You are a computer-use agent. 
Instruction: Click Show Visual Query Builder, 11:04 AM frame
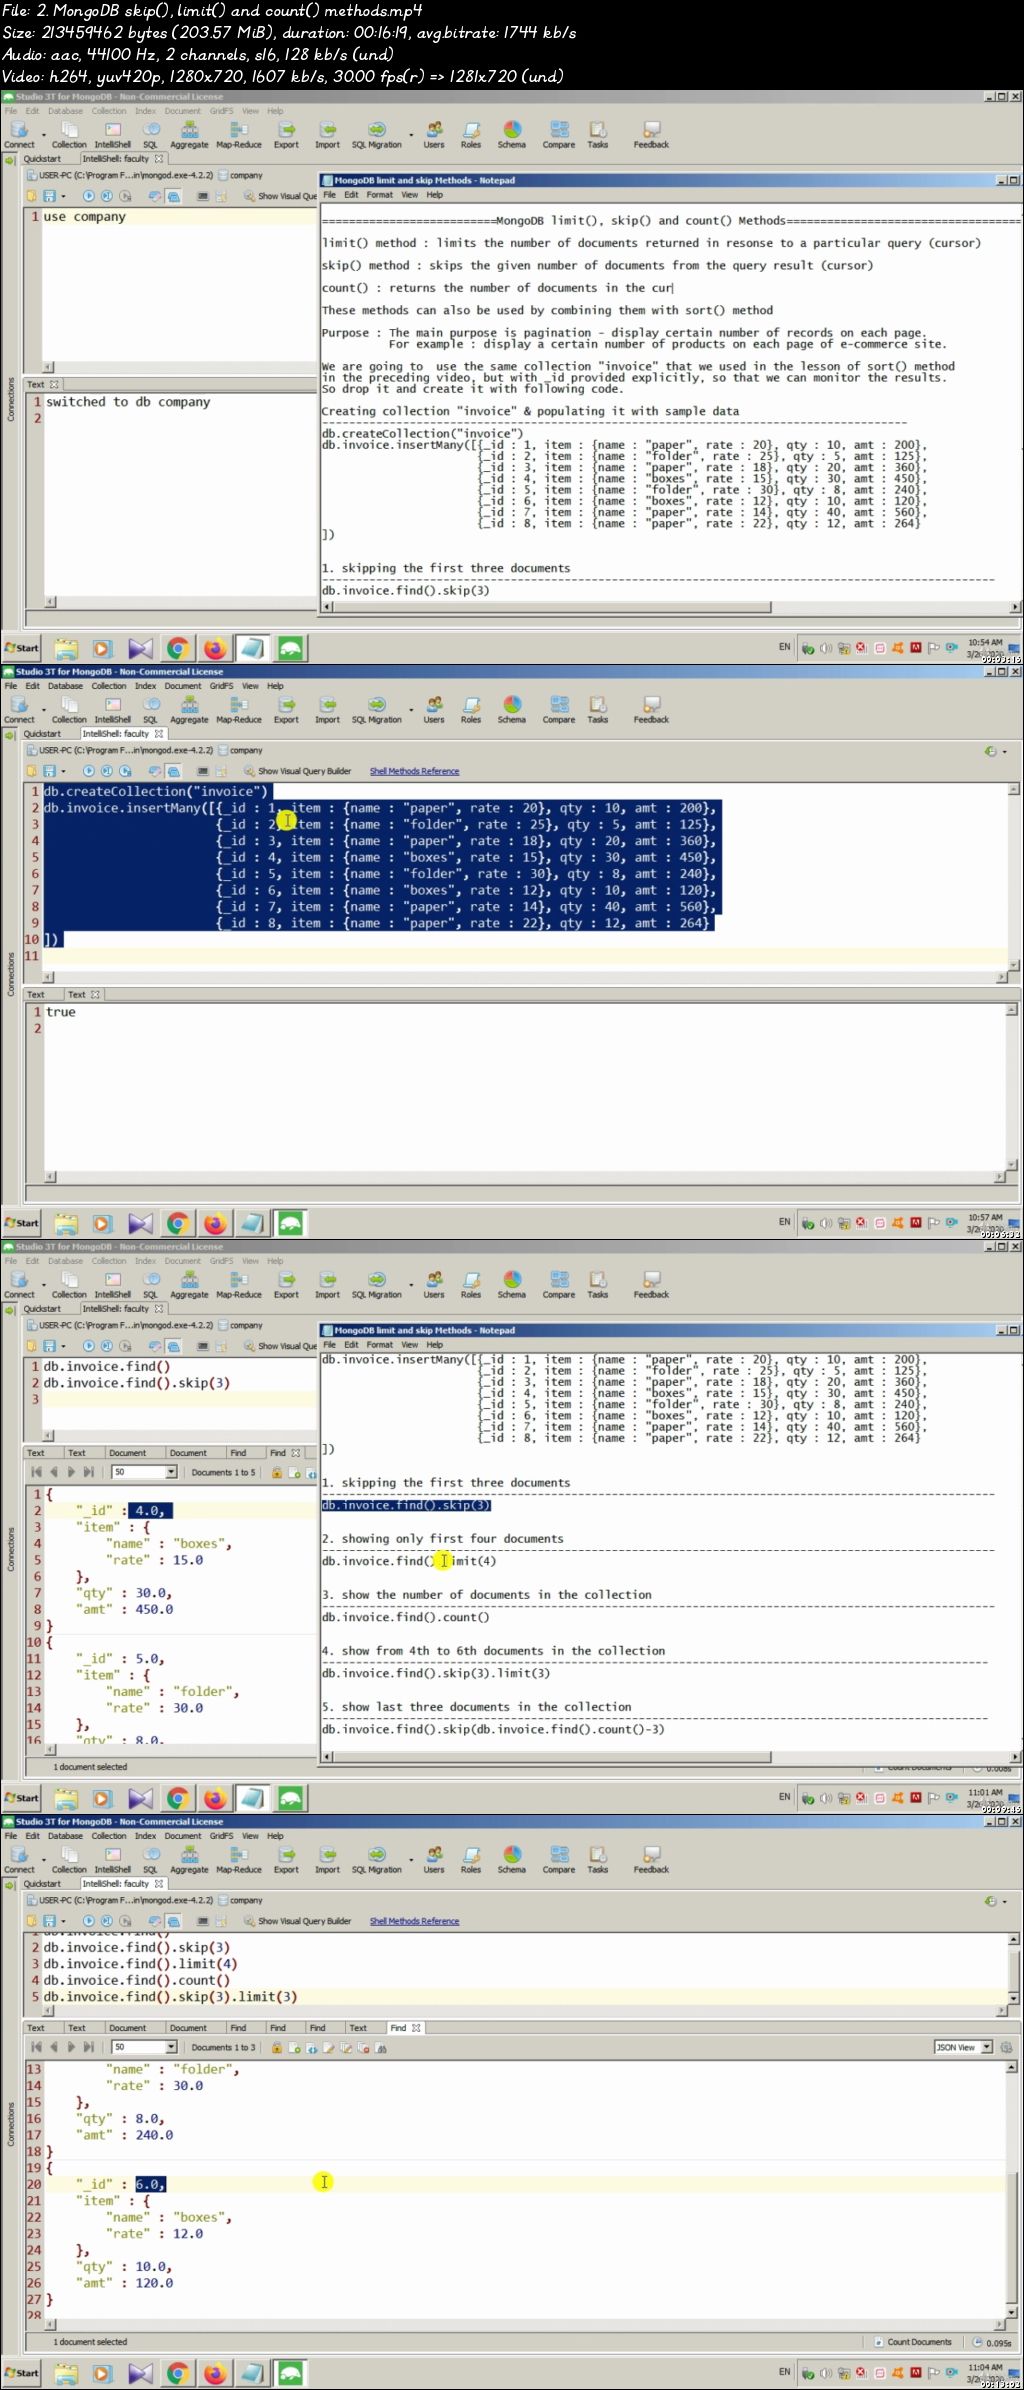click(298, 1921)
